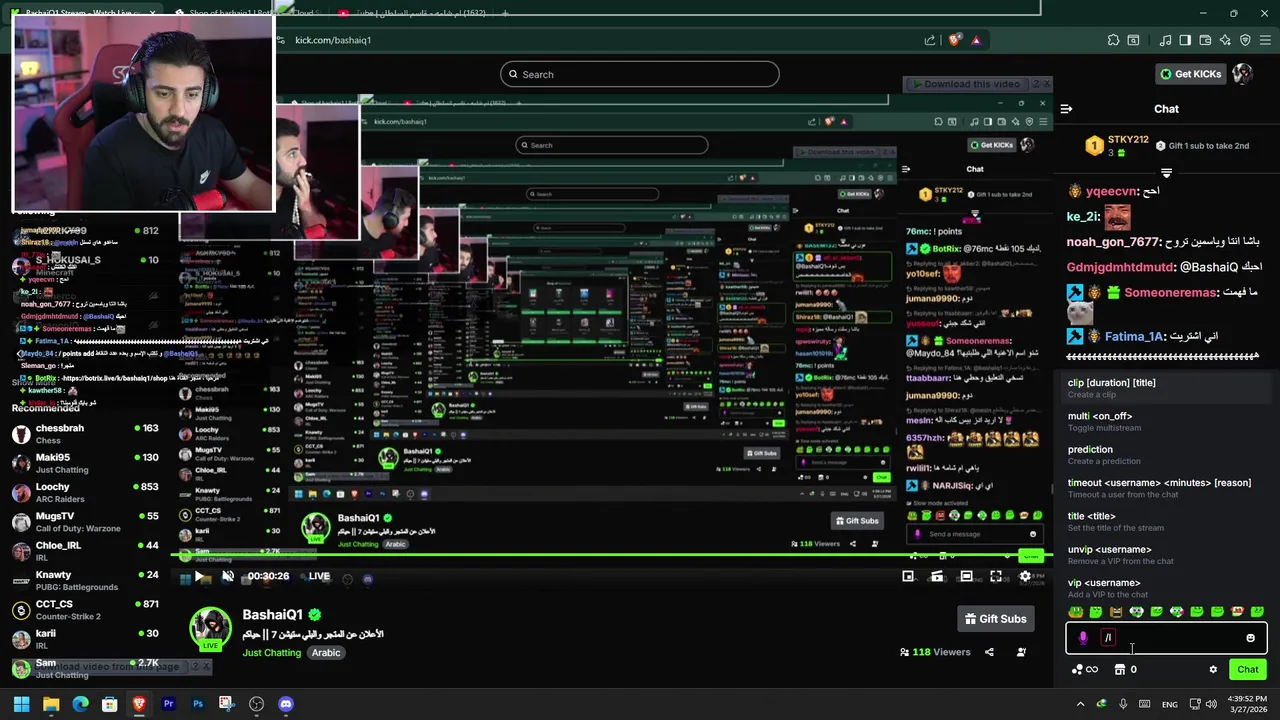This screenshot has width=1280, height=720.
Task: Click into the Kick search field
Action: 640,74
